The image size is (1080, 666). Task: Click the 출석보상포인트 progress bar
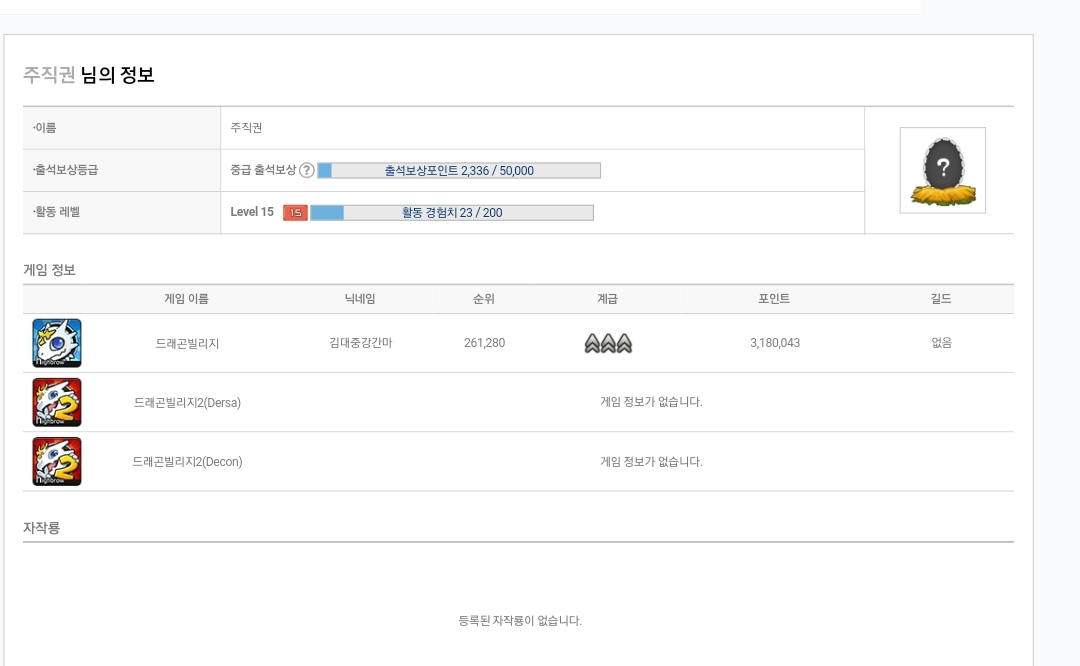pyautogui.click(x=459, y=171)
